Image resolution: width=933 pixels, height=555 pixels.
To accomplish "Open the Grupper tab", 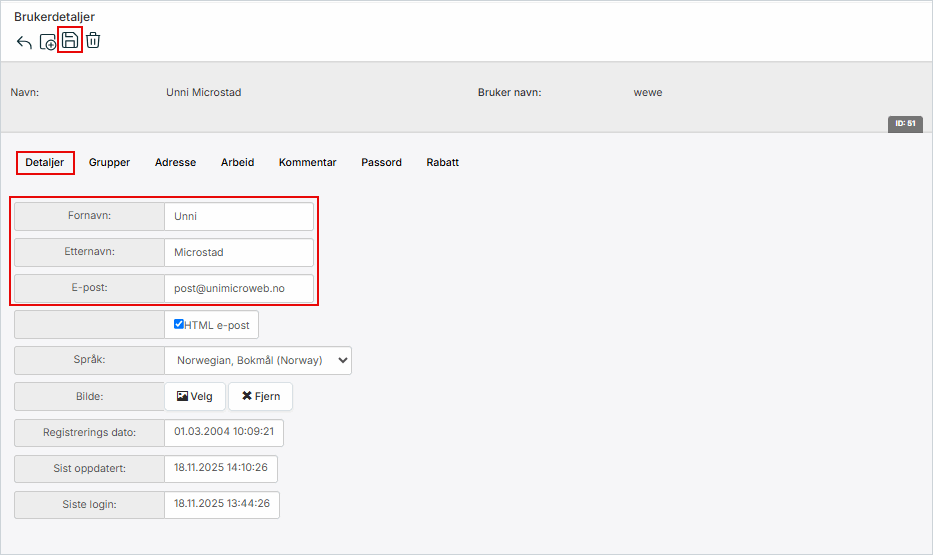I will pyautogui.click(x=109, y=162).
